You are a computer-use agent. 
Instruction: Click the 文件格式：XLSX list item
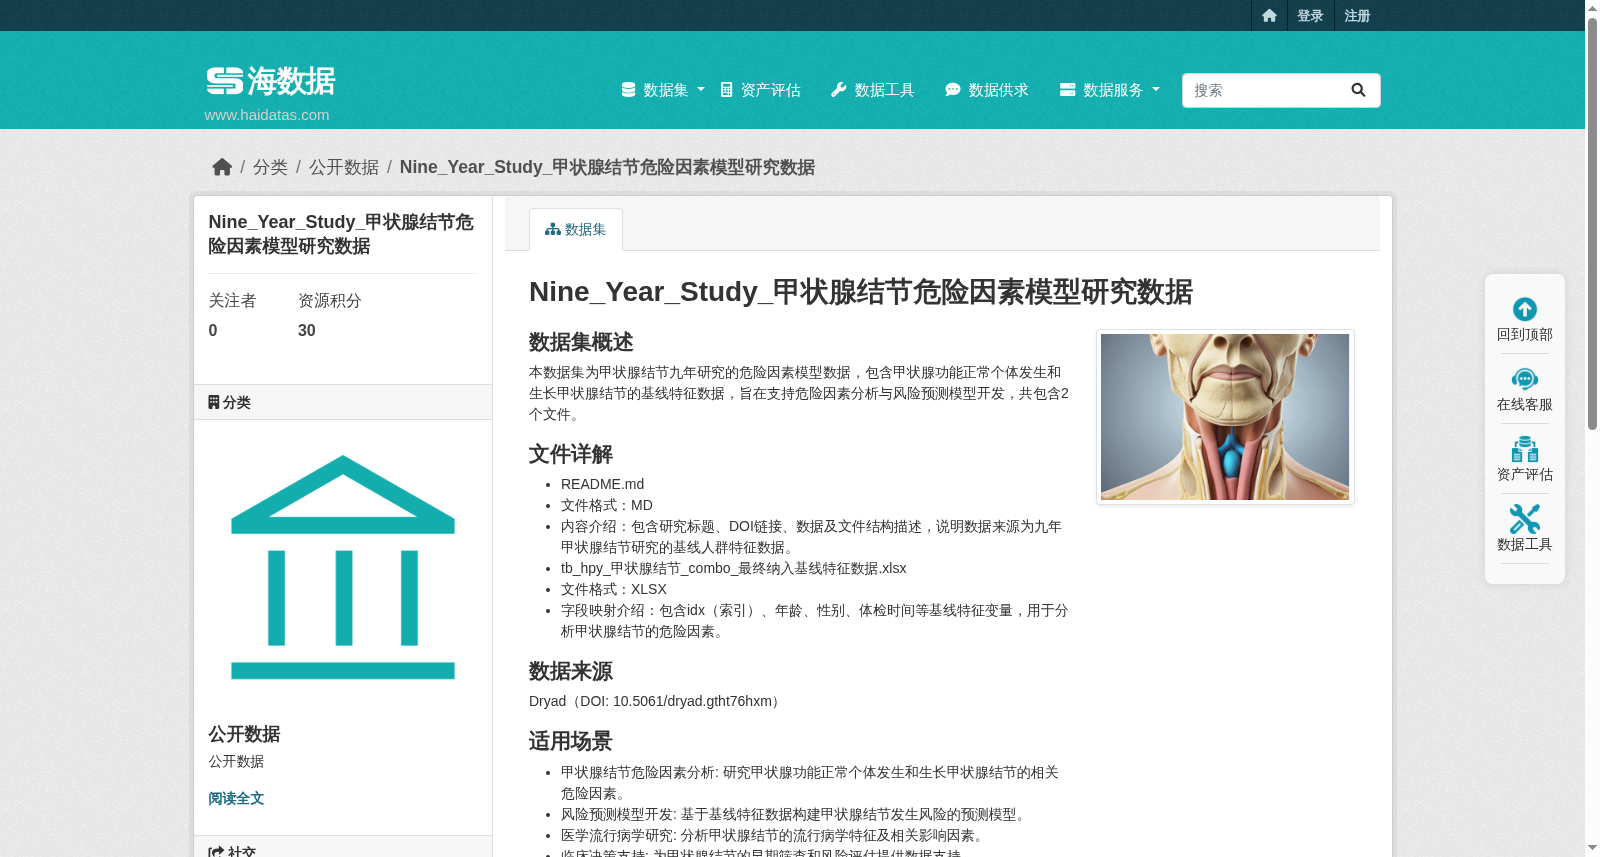tap(614, 589)
